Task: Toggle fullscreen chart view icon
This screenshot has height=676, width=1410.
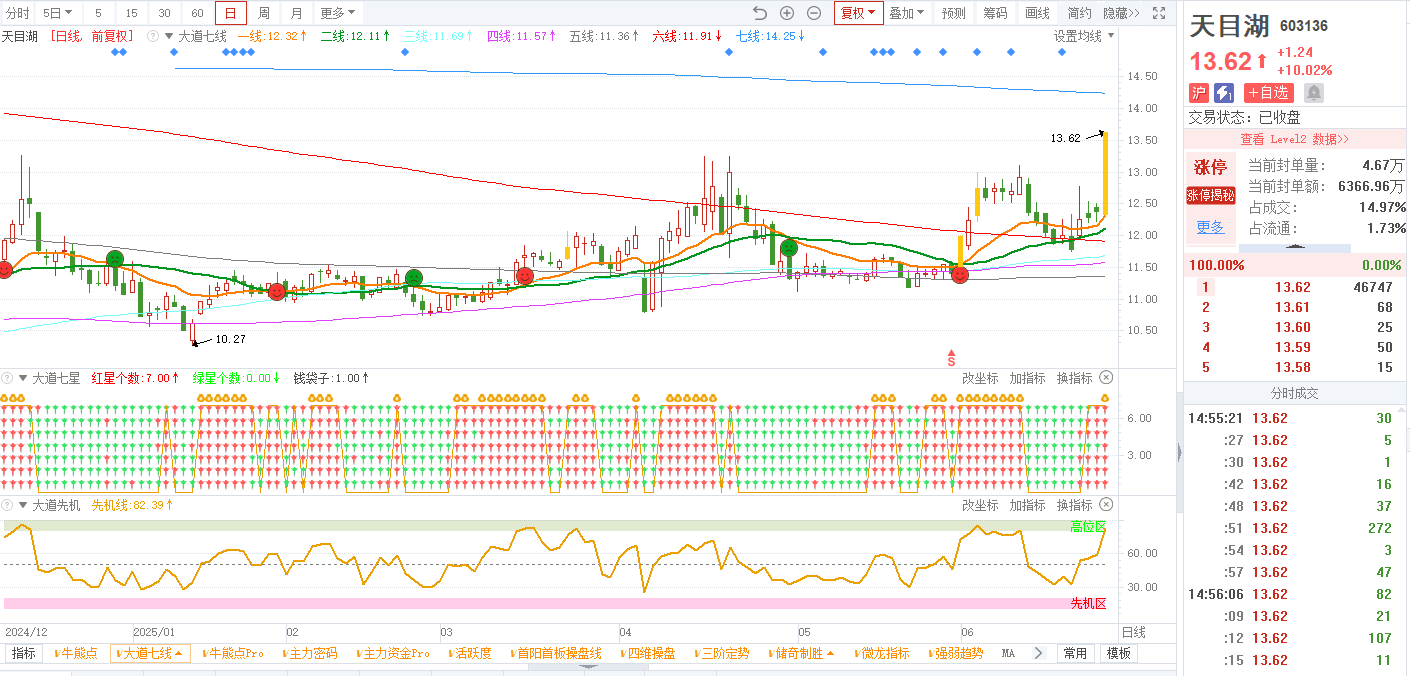Action: 1159,13
